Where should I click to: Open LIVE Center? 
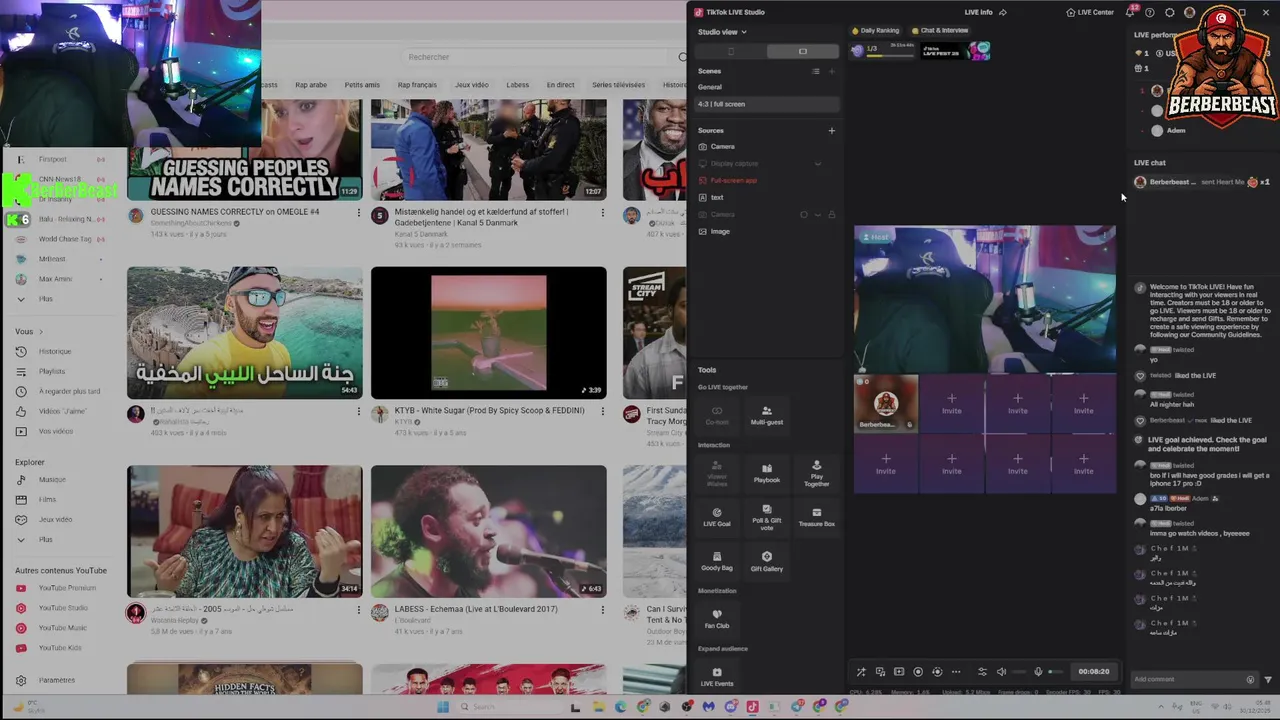tap(1090, 12)
